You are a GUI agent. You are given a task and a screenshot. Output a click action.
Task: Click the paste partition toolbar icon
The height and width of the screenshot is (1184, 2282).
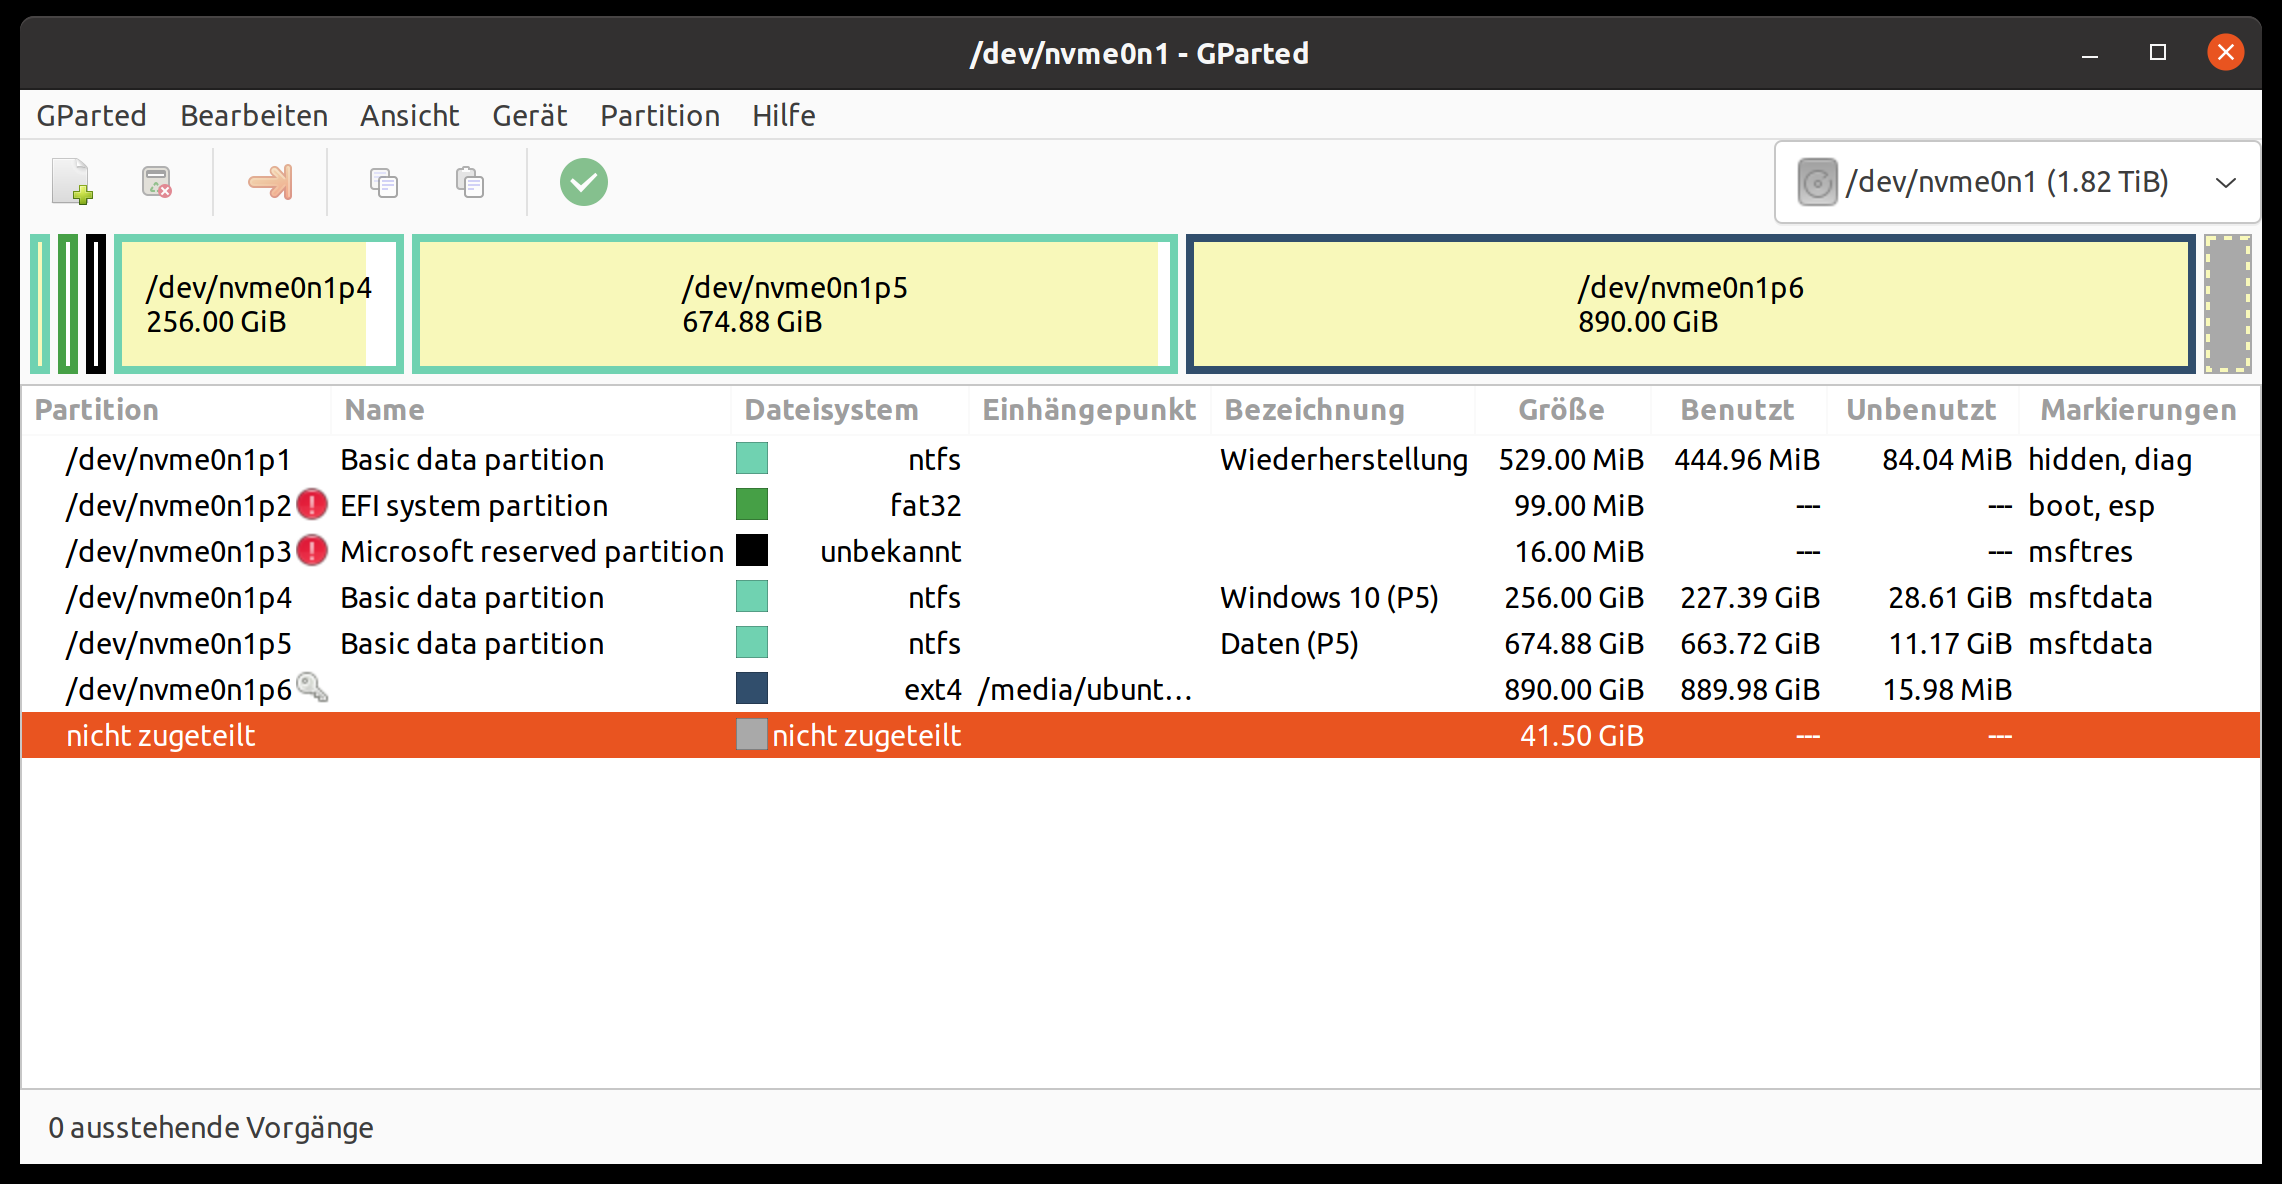[x=470, y=182]
